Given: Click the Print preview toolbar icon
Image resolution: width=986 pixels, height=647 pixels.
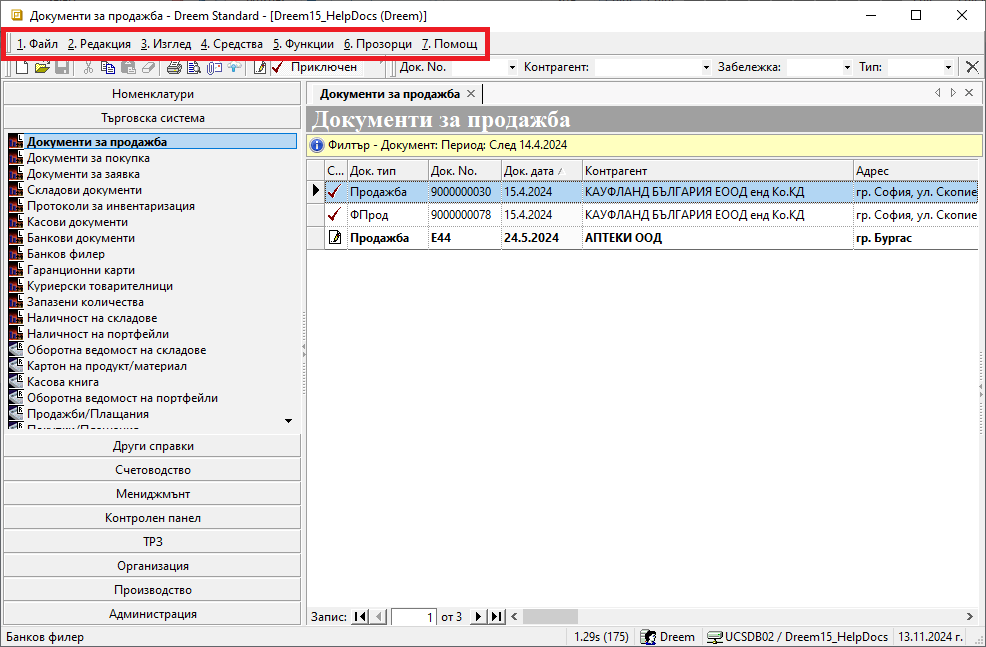Looking at the screenshot, I should [x=193, y=67].
